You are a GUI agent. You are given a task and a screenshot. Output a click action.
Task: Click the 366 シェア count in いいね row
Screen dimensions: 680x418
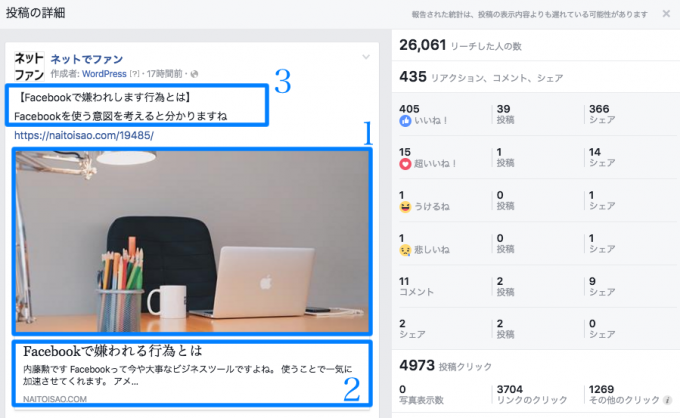point(602,114)
